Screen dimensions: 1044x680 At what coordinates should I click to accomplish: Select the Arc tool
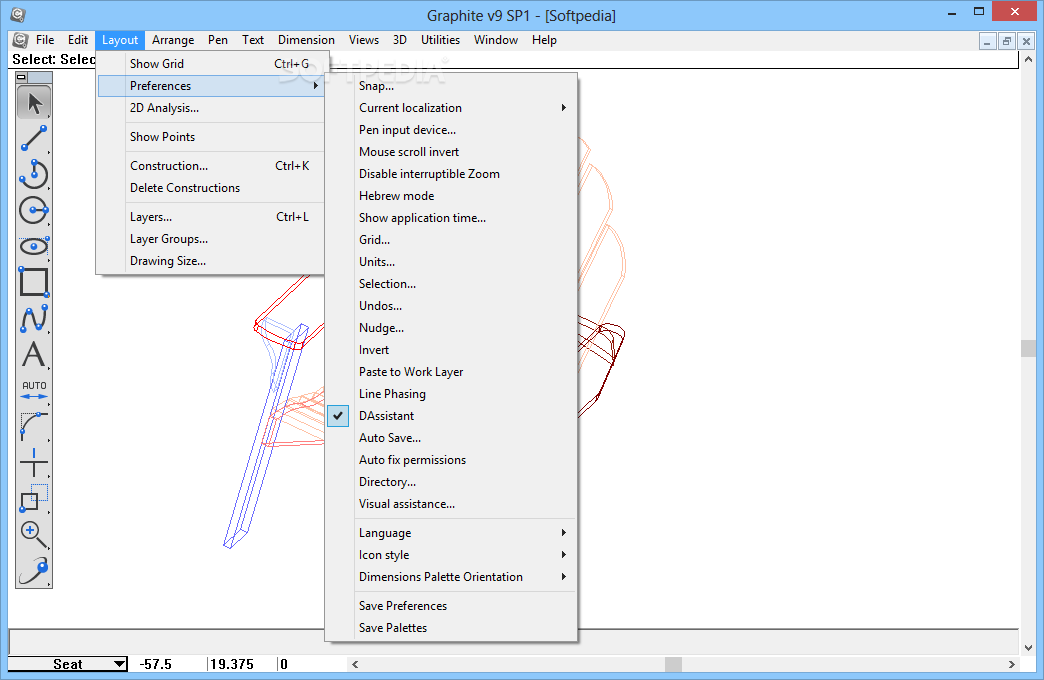[34, 174]
